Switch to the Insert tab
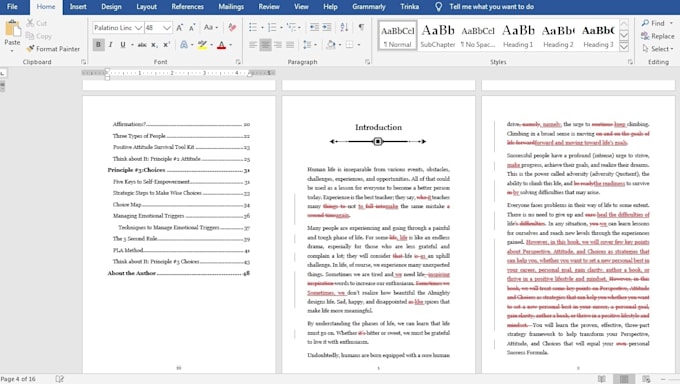This screenshot has height=384, width=680. coord(78,7)
